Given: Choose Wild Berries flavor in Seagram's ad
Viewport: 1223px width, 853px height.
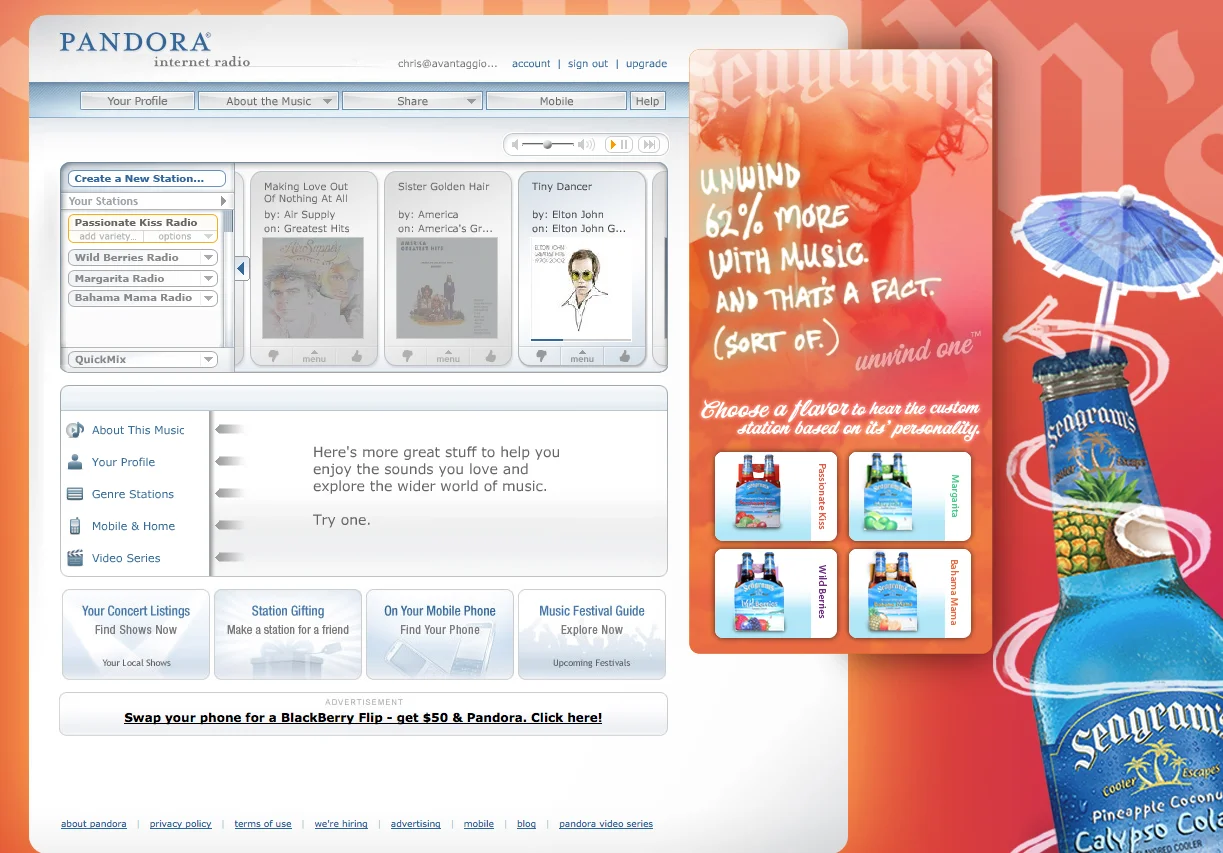Looking at the screenshot, I should [776, 593].
